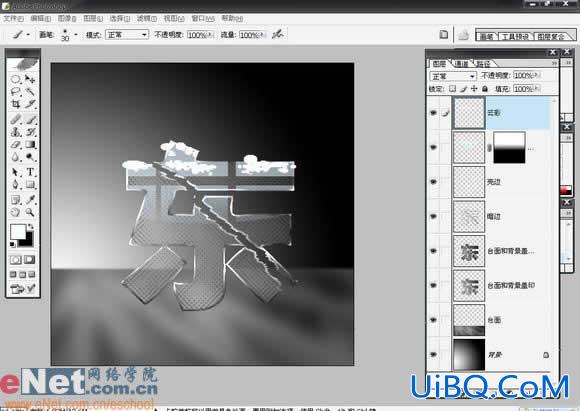Open brush 不透明度 opacity slider arrow
The width and height of the screenshot is (580, 411).
click(x=211, y=35)
